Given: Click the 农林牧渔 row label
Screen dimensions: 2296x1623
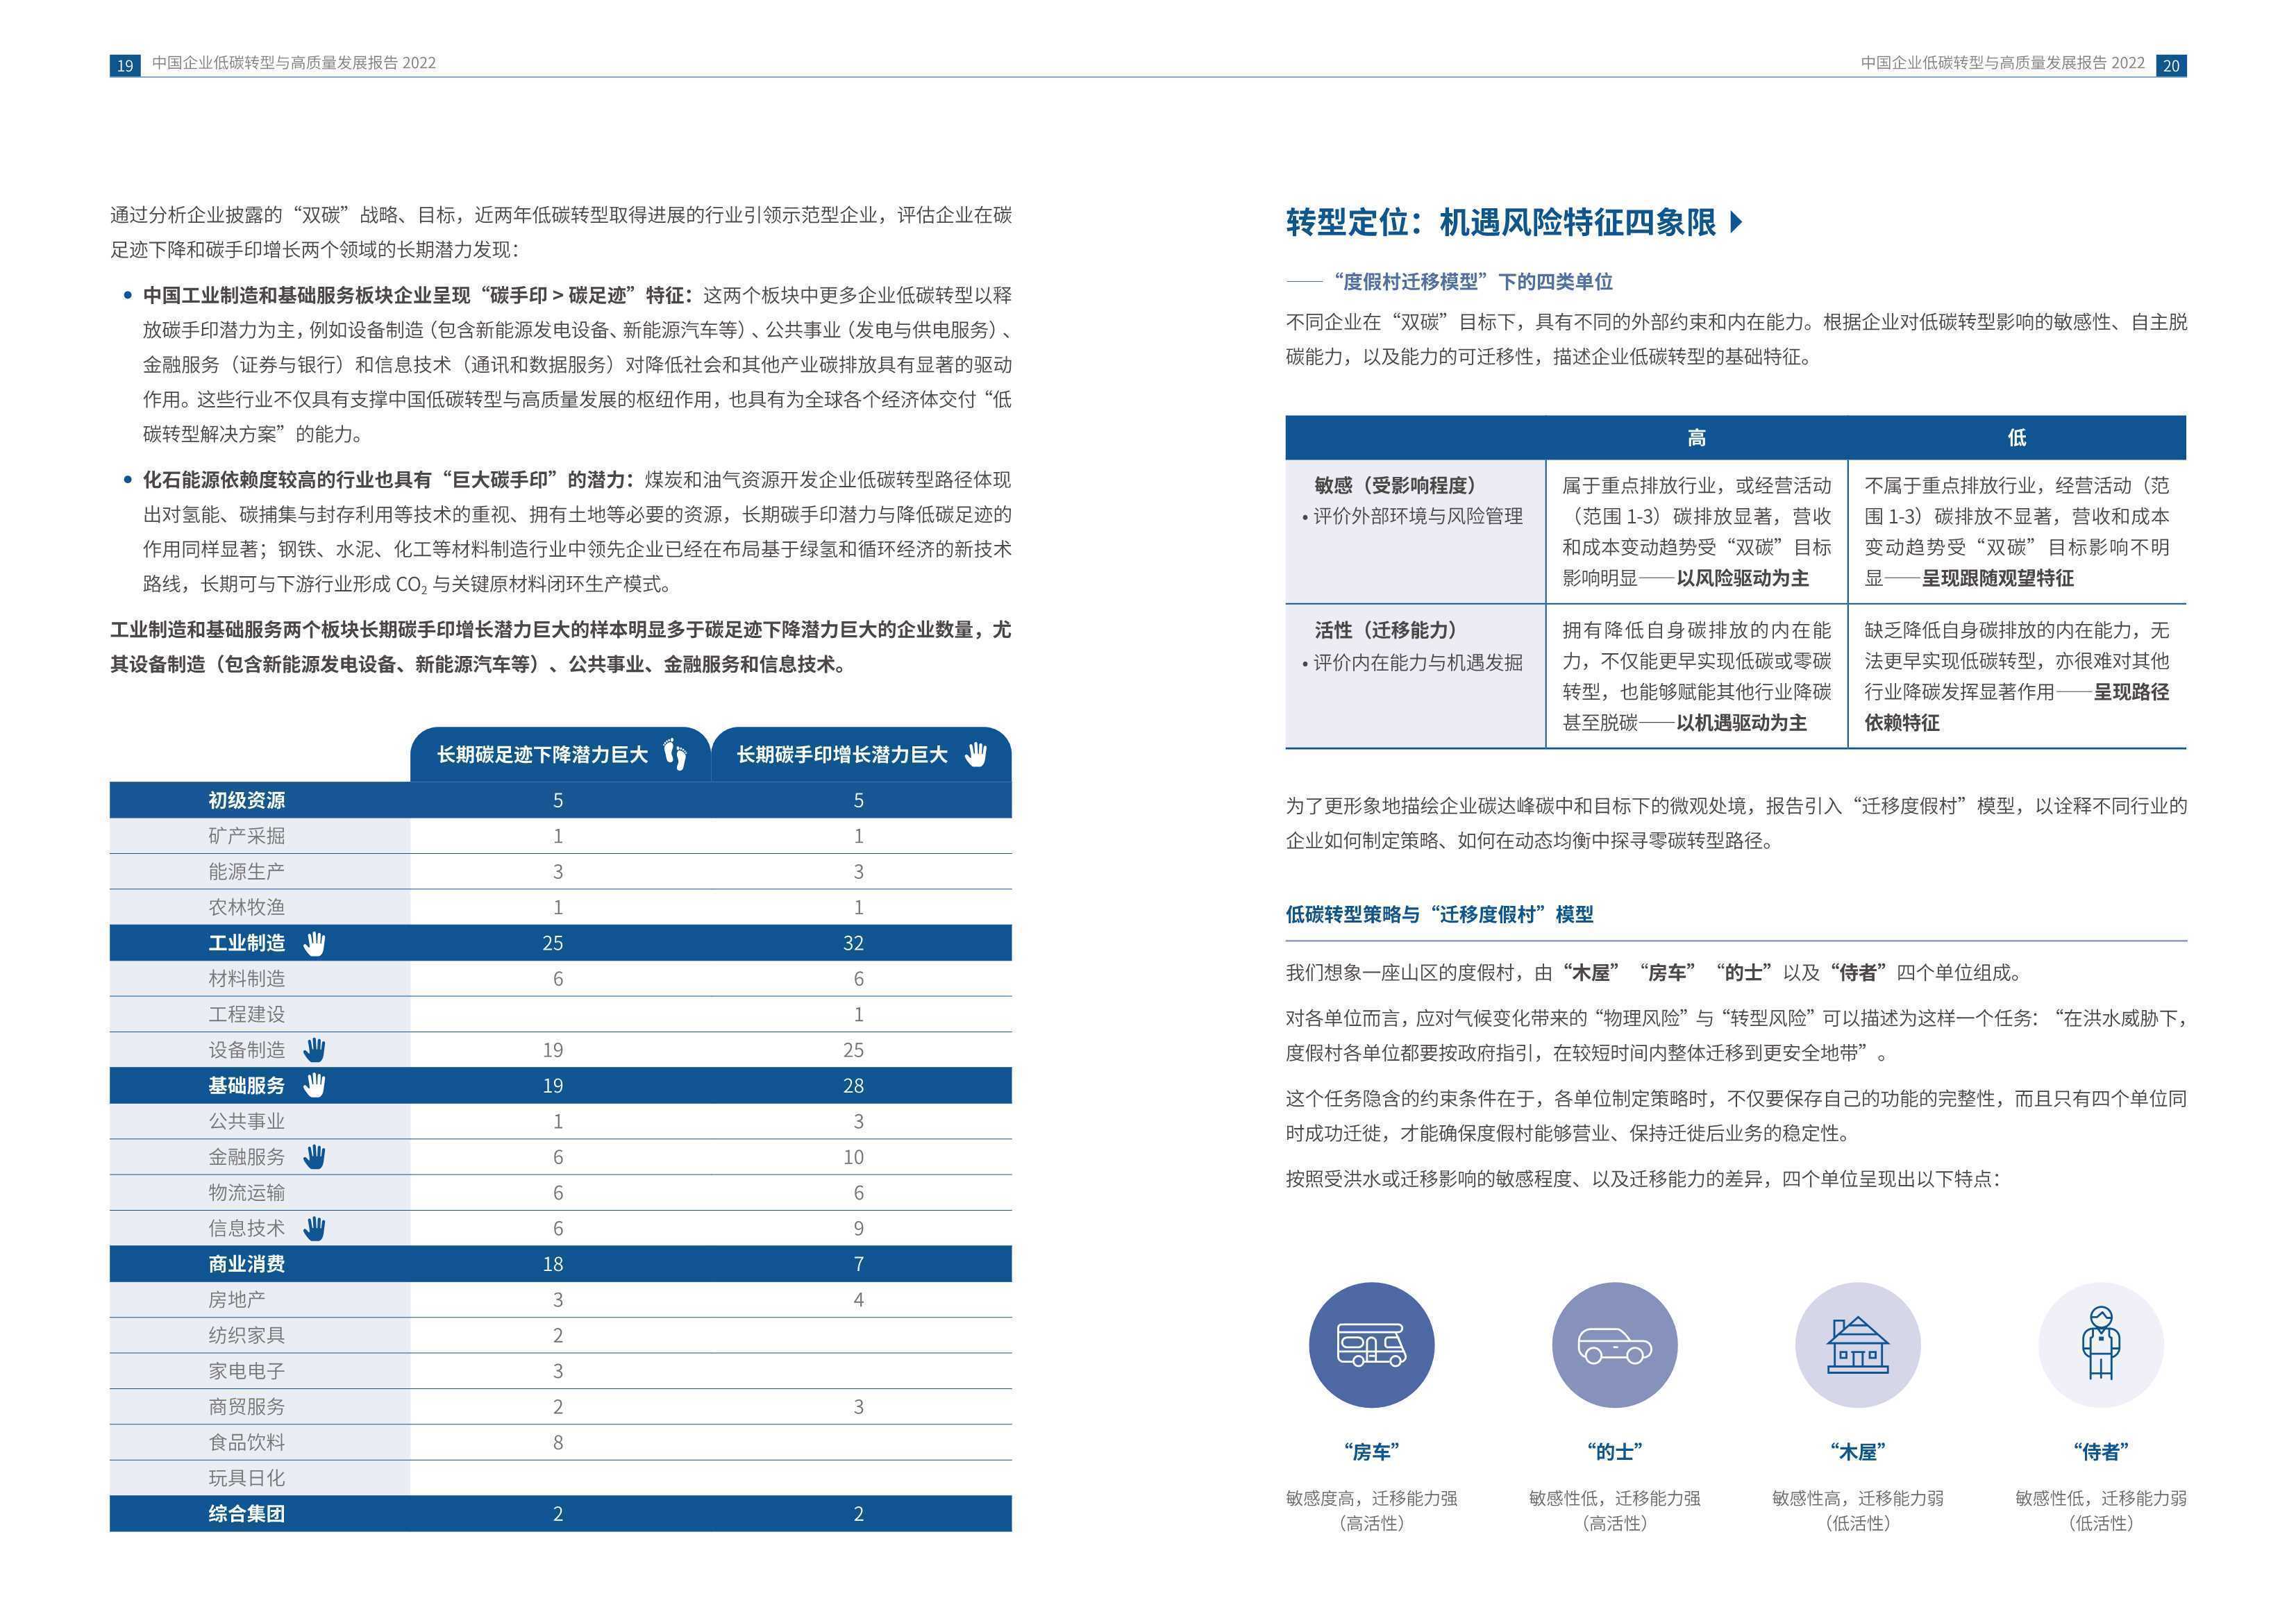Looking at the screenshot, I should tap(246, 907).
